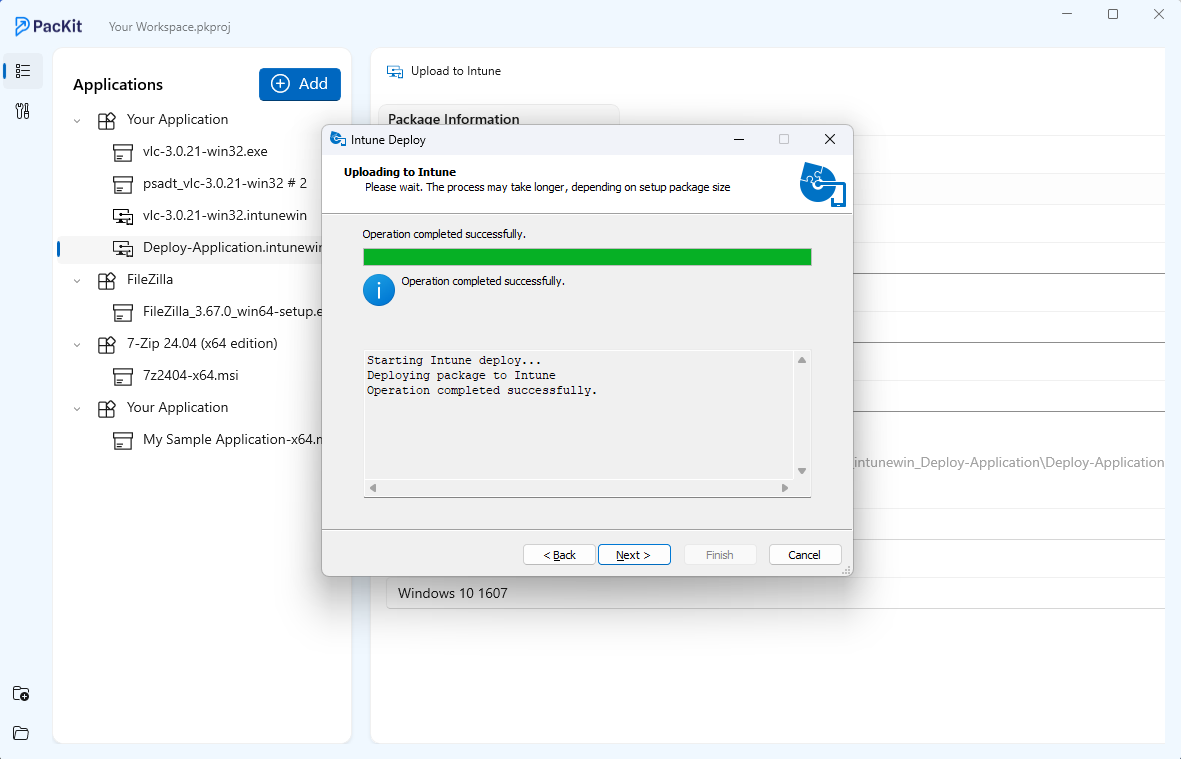Viewport: 1181px width, 759px height.
Task: Select vlc-3.0.21-win32.intunewin in tree
Action: pyautogui.click(x=224, y=215)
